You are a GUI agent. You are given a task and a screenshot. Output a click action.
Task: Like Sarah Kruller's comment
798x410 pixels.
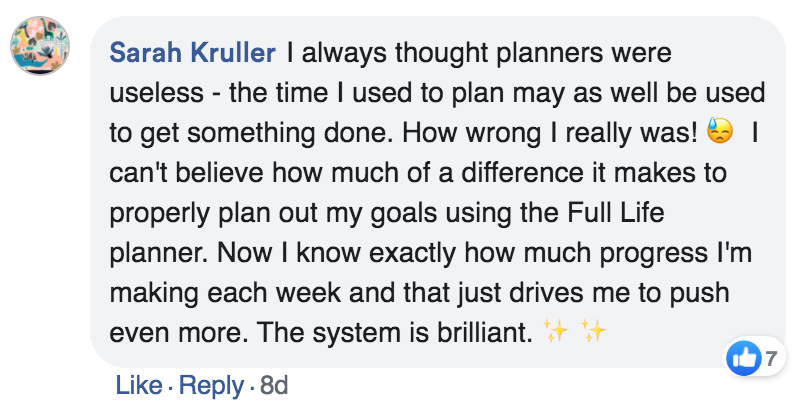click(139, 385)
